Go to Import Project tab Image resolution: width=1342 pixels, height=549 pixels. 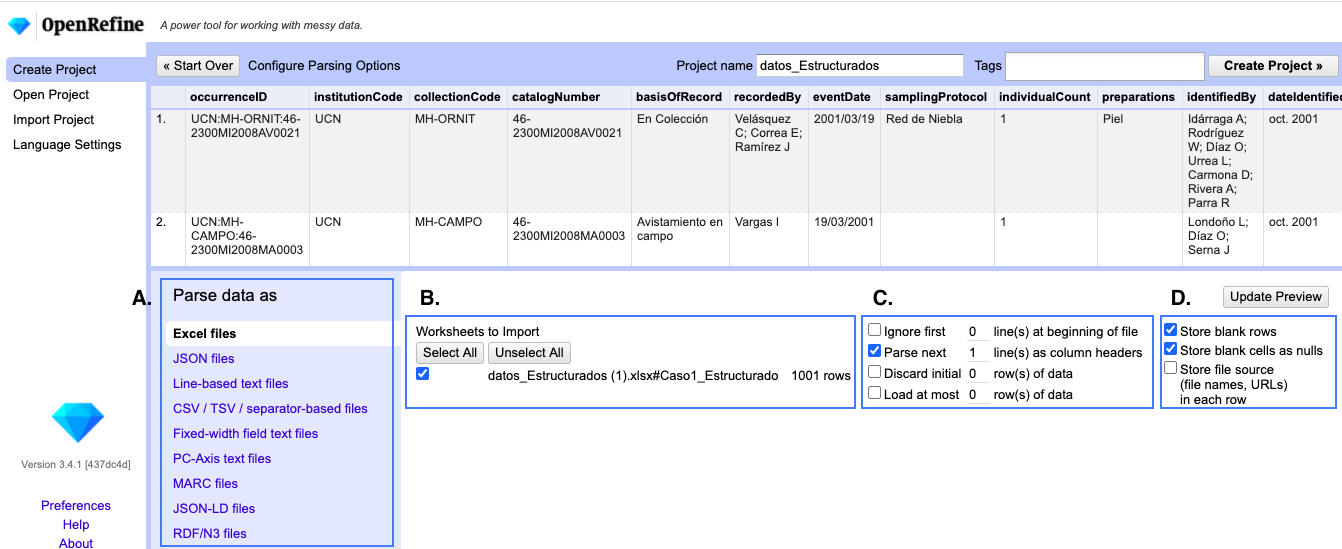(x=53, y=120)
